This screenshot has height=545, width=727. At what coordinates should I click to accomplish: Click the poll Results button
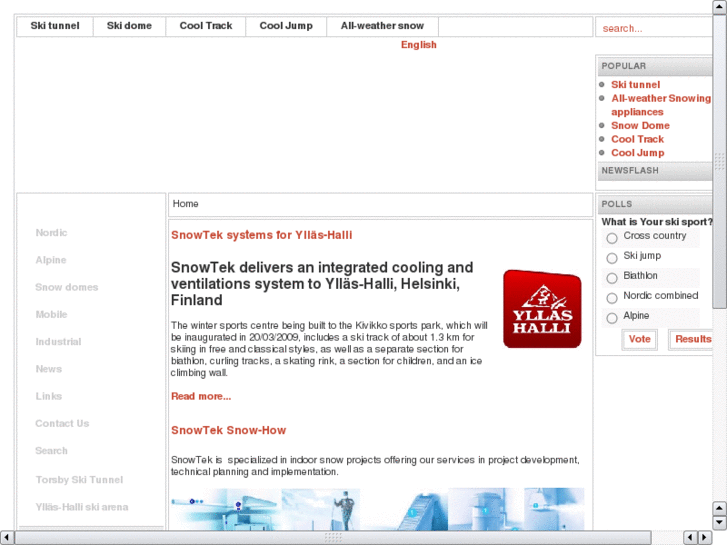[x=692, y=339]
